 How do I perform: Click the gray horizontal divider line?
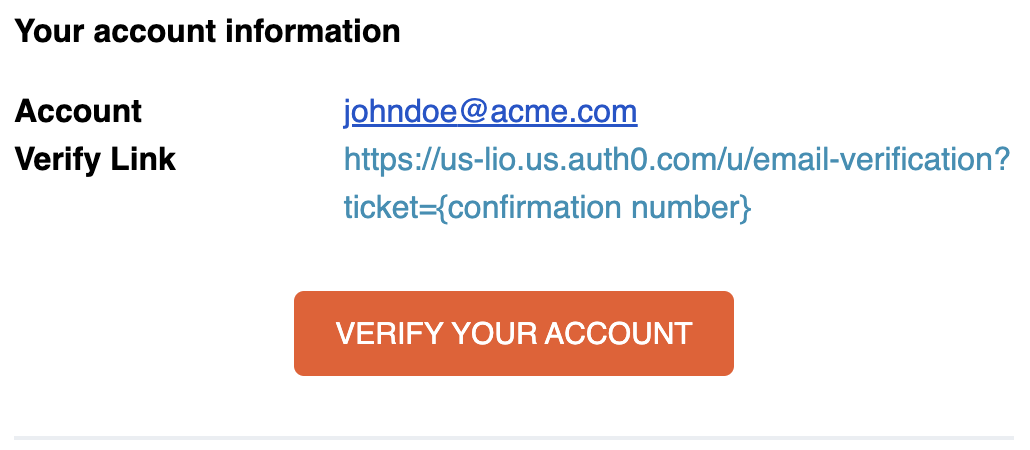[x=514, y=438]
